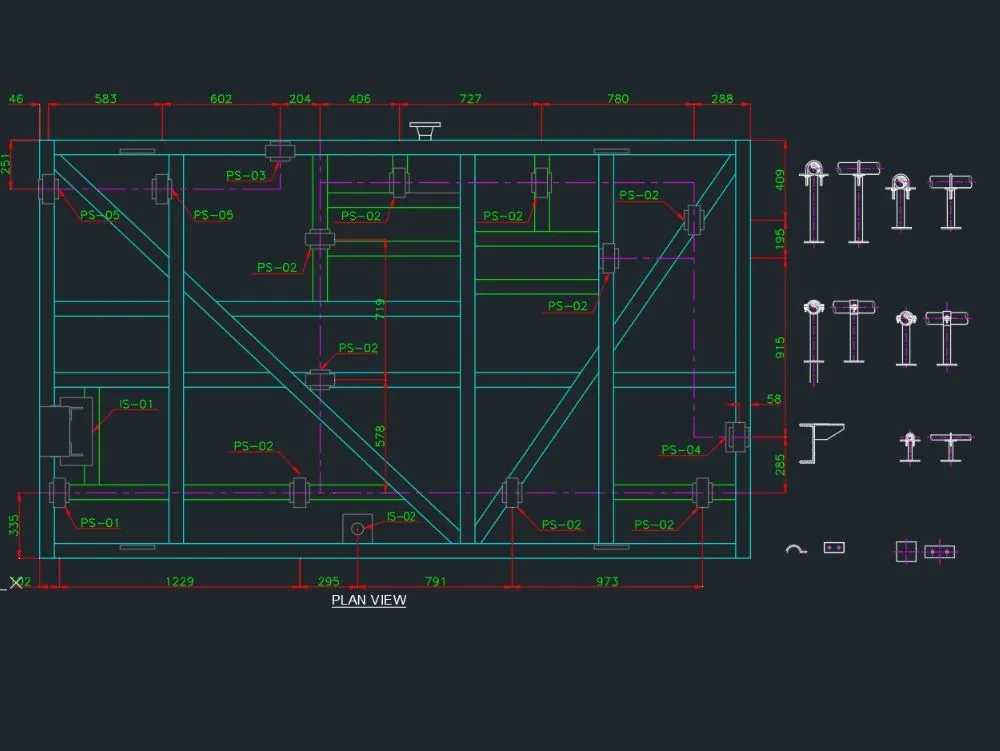Select the 295 dimension value
Viewport: 1000px width, 751px height.
coord(328,581)
